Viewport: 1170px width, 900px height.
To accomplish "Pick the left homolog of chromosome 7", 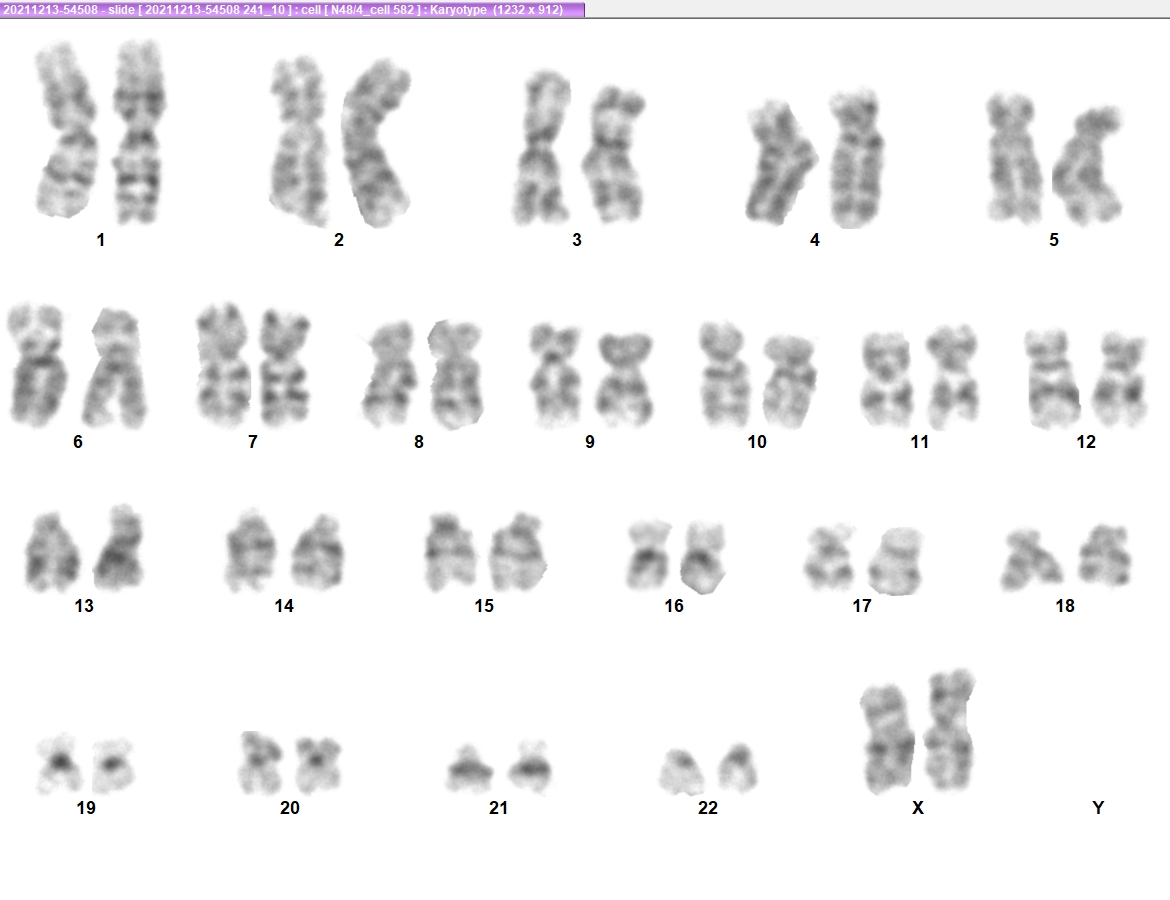I will coord(223,364).
